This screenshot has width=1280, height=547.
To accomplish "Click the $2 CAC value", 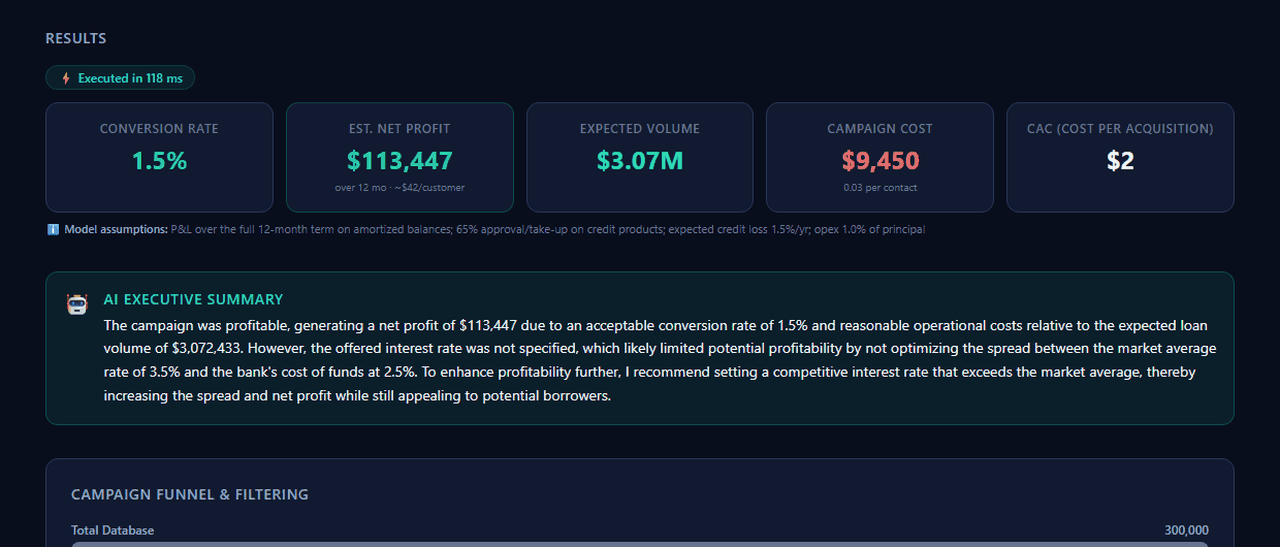I will 1120,160.
